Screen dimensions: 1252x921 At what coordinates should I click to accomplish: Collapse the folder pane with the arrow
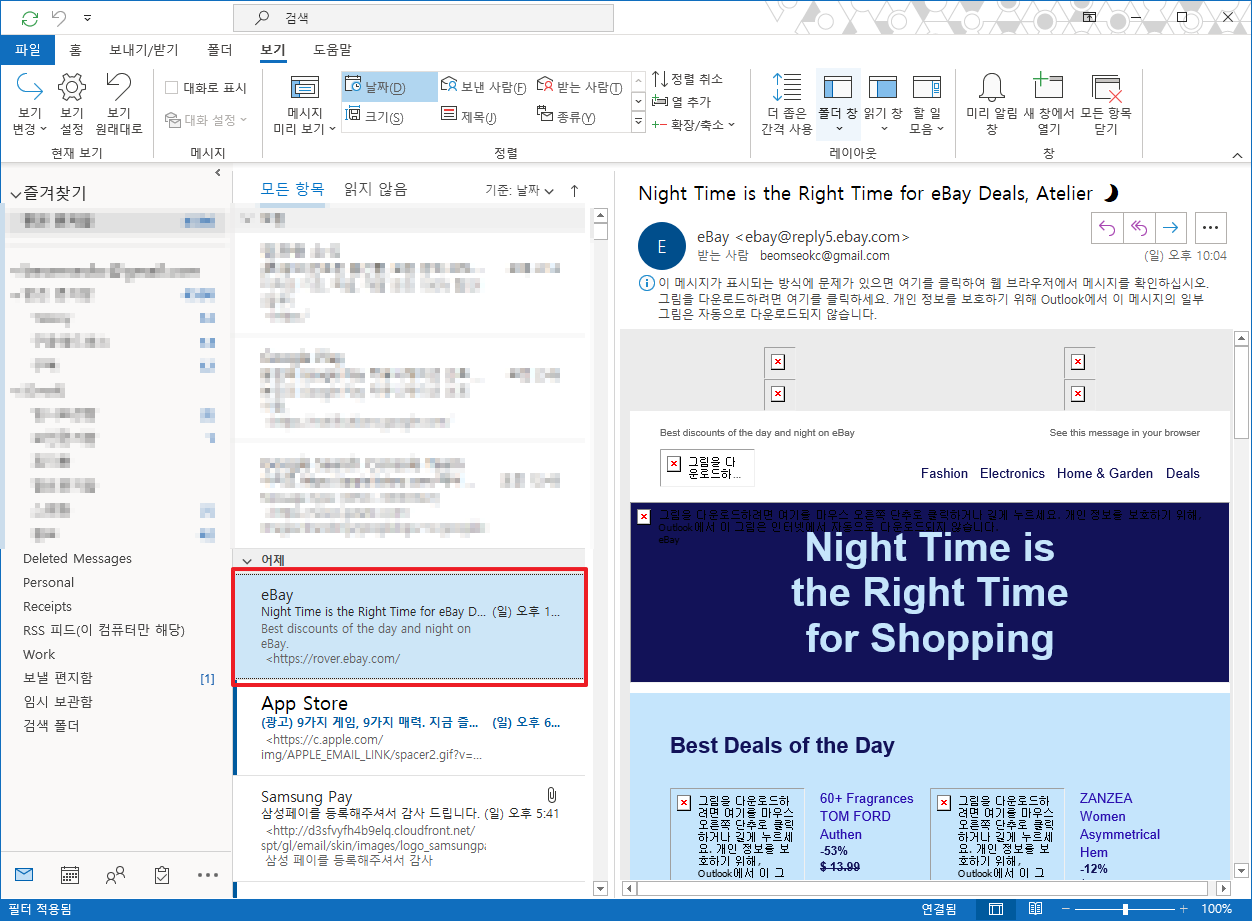pos(218,173)
